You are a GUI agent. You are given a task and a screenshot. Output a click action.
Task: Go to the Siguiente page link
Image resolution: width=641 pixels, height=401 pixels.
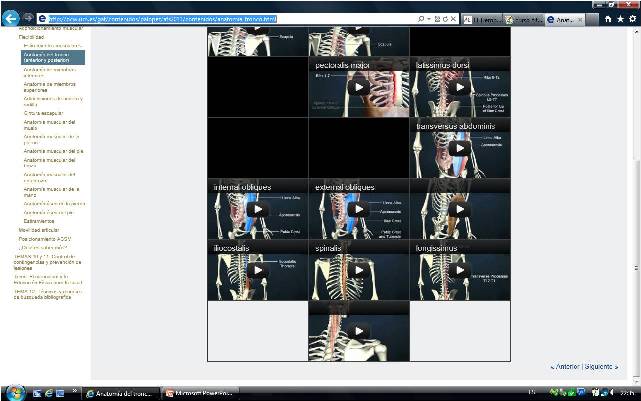(x=601, y=366)
